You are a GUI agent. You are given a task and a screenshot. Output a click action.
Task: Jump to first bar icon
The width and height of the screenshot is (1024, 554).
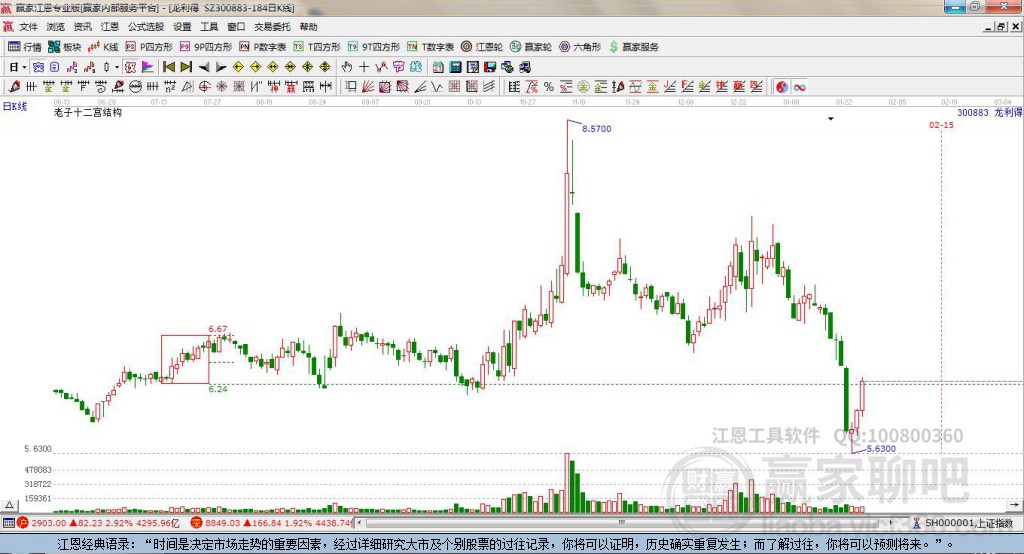click(168, 67)
